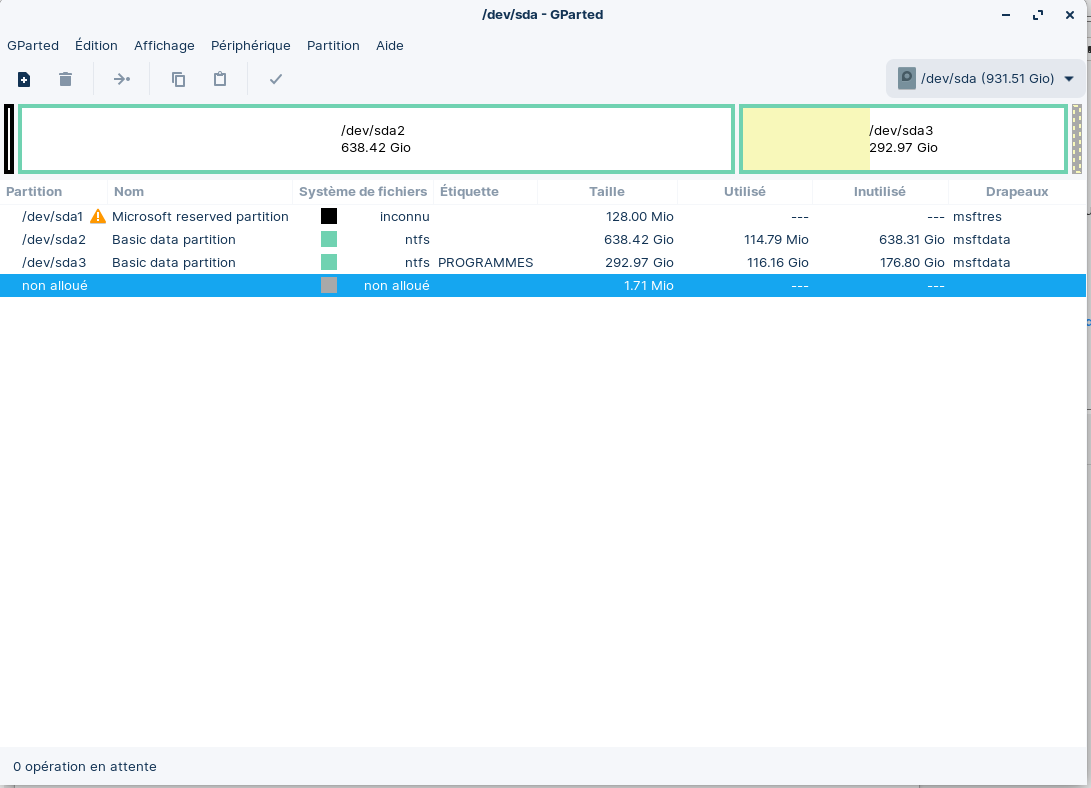Image resolution: width=1091 pixels, height=788 pixels.
Task: Click the resize/move partition arrow icon
Action: pyautogui.click(x=121, y=79)
